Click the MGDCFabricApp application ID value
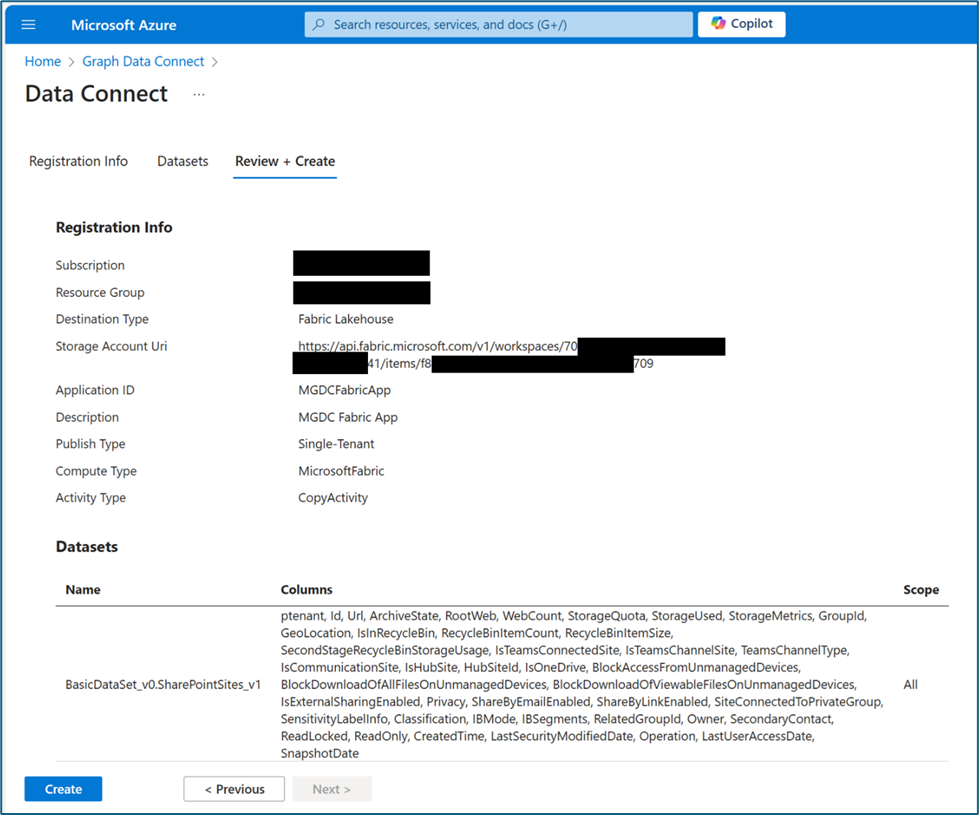The image size is (979, 815). click(x=345, y=390)
